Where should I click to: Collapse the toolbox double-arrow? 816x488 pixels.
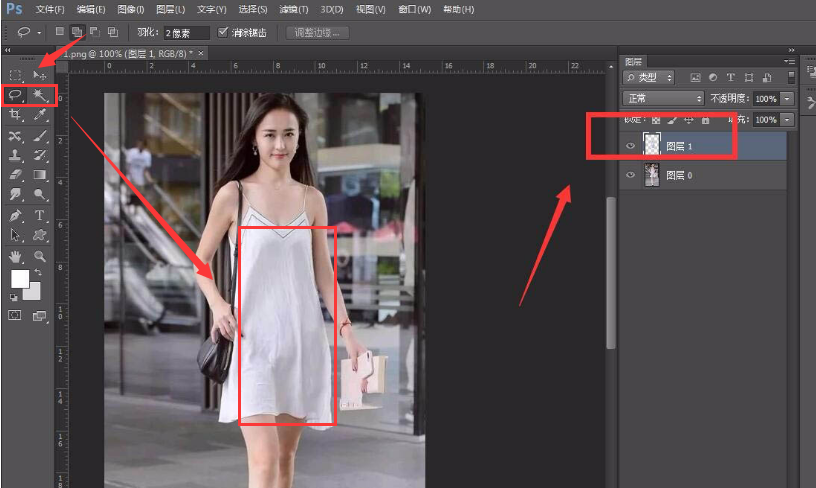pyautogui.click(x=7, y=50)
